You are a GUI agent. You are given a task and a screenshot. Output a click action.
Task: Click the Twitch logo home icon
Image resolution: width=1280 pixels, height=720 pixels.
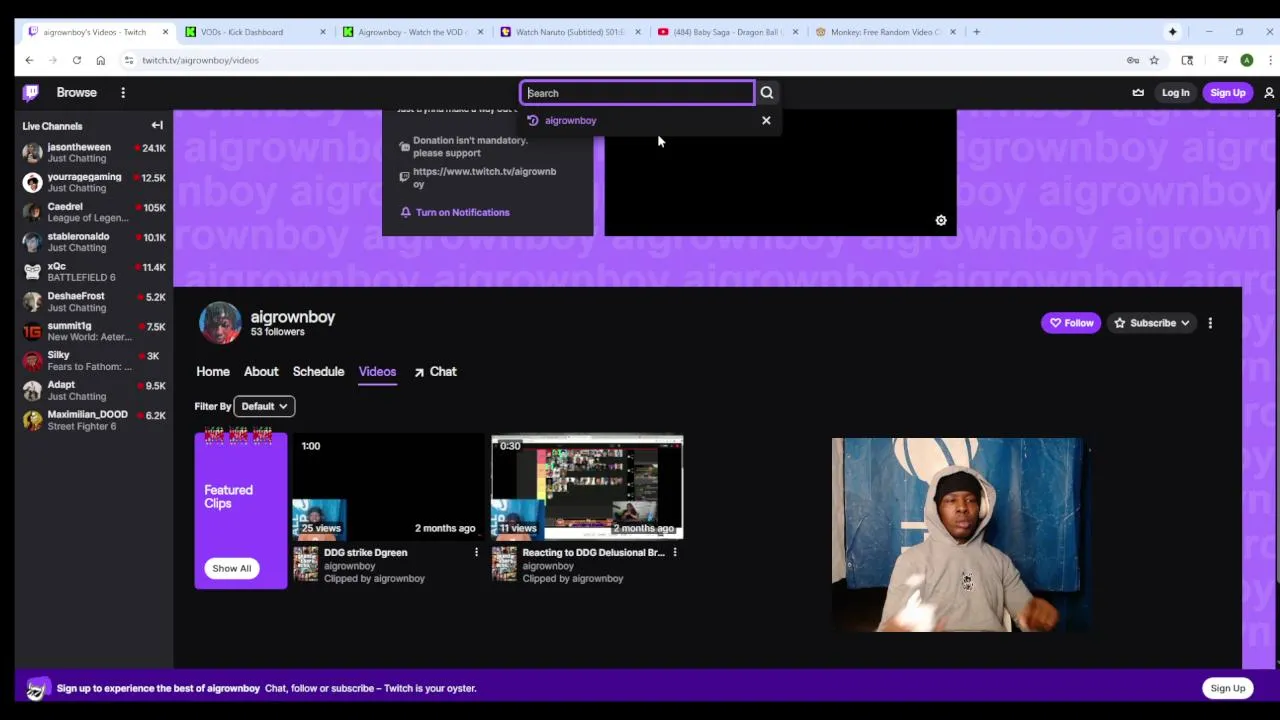point(31,93)
